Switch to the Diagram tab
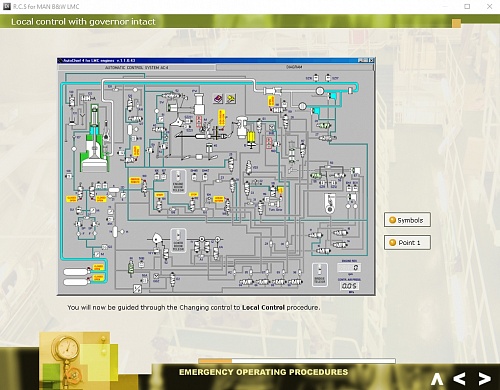500x390 pixels. 294,67
